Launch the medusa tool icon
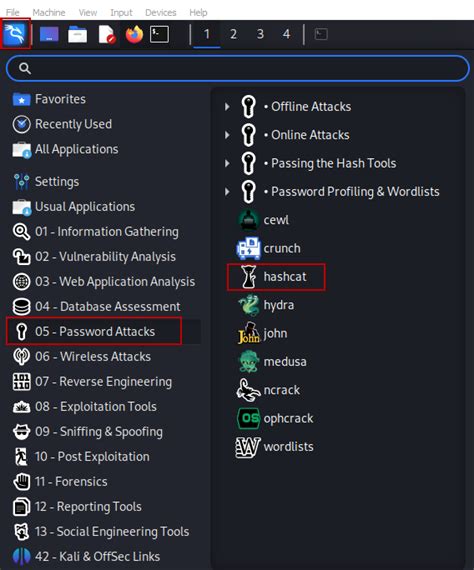Viewport: 474px width, 570px height. coord(249,362)
